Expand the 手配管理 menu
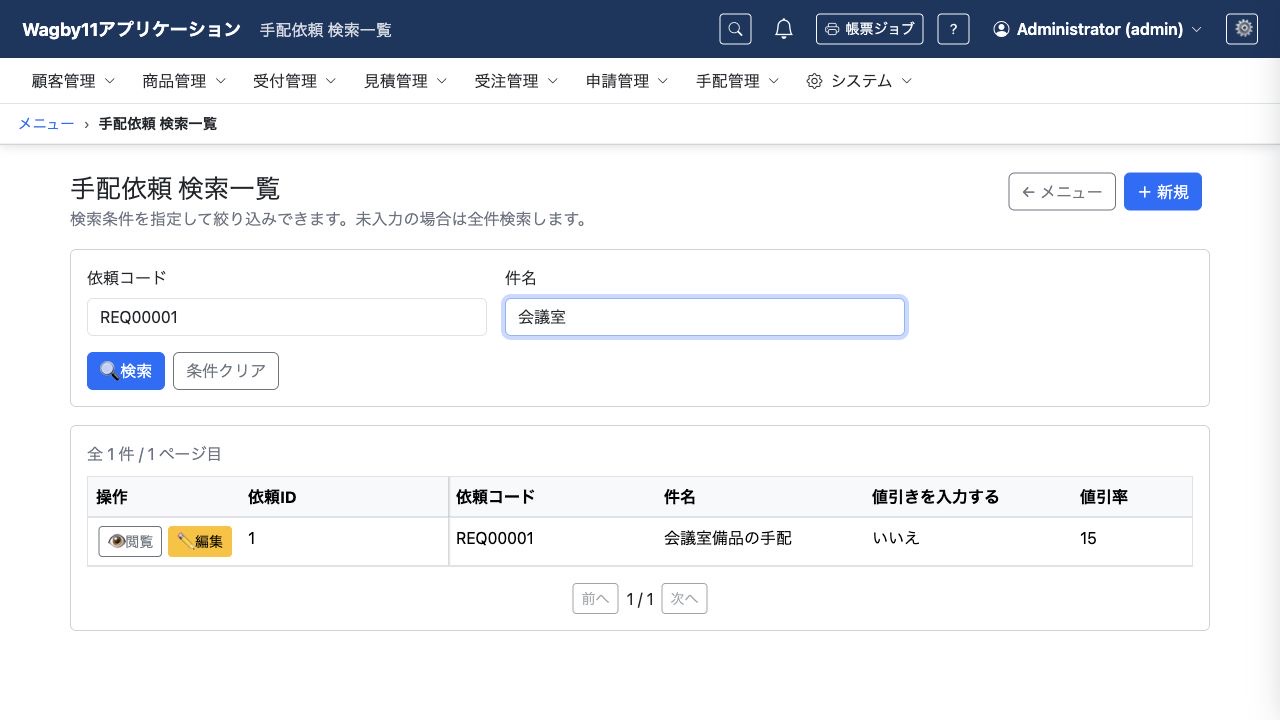The image size is (1280, 720). click(x=738, y=81)
